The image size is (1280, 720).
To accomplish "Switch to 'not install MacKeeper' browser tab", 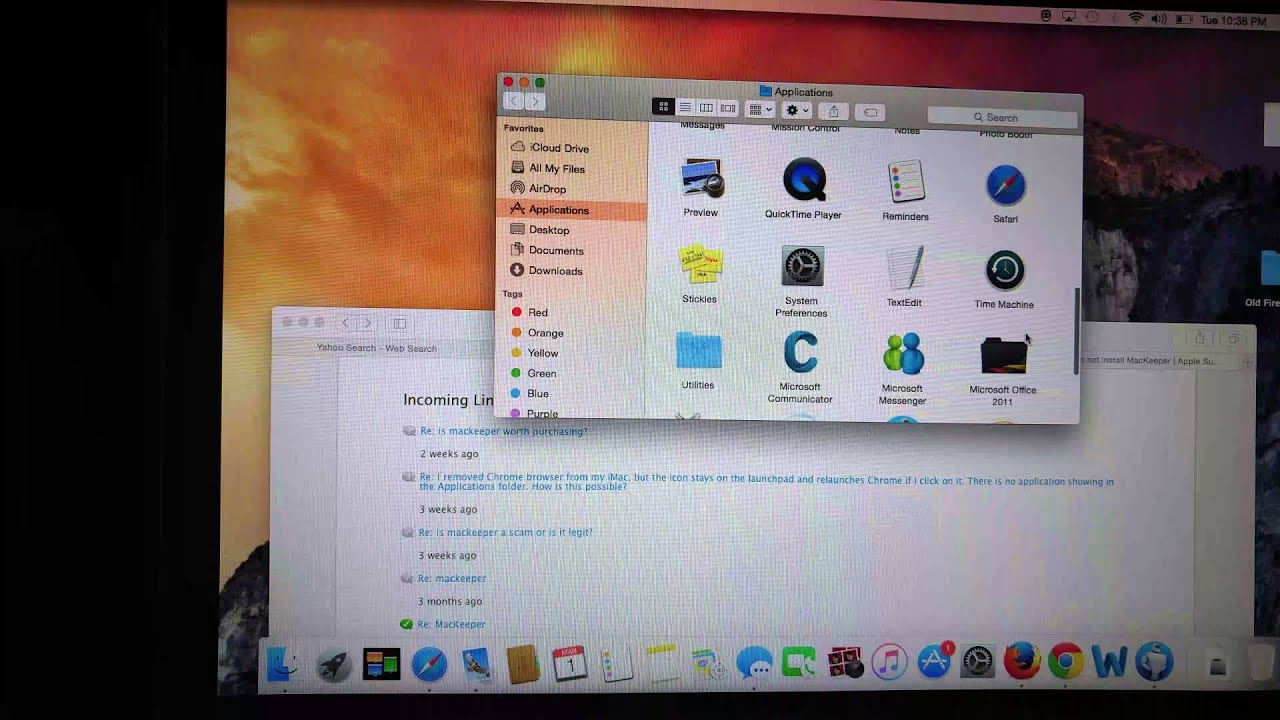I will 1150,361.
